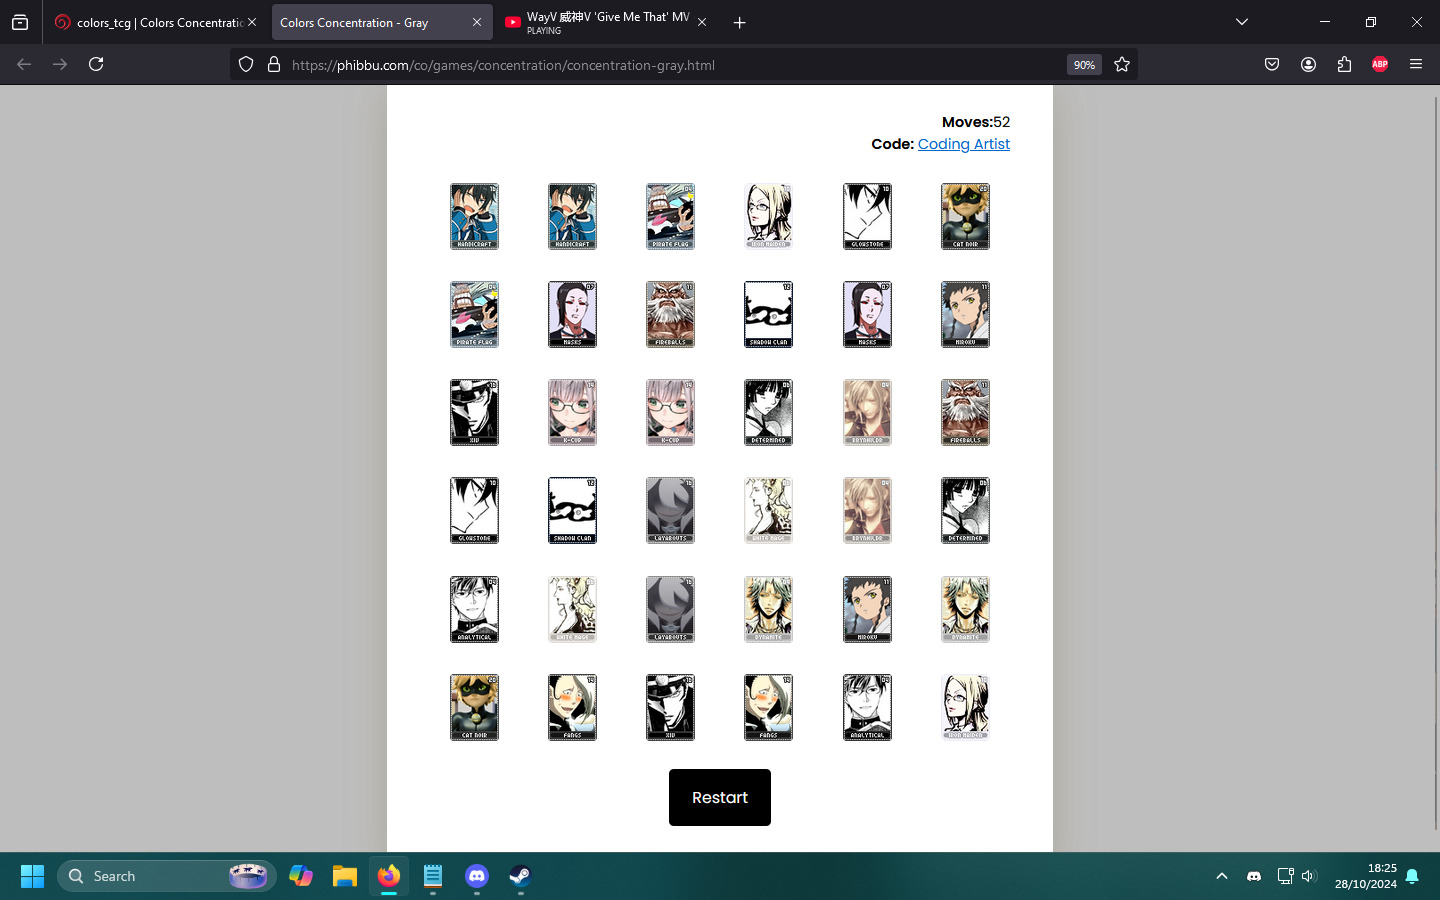Select Pirate Flag card above XIV card
This screenshot has width=1440, height=900.
tap(474, 314)
